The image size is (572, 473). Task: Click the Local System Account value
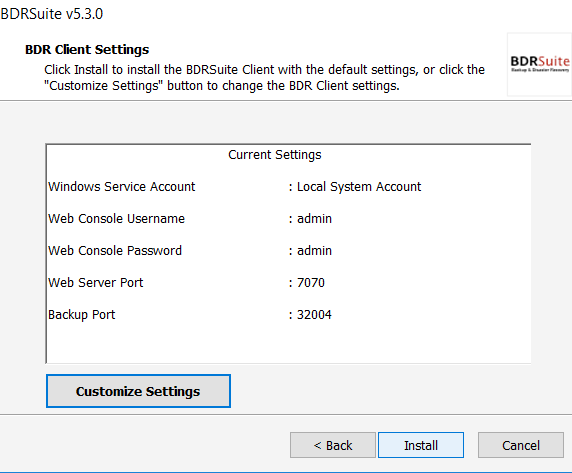359,187
